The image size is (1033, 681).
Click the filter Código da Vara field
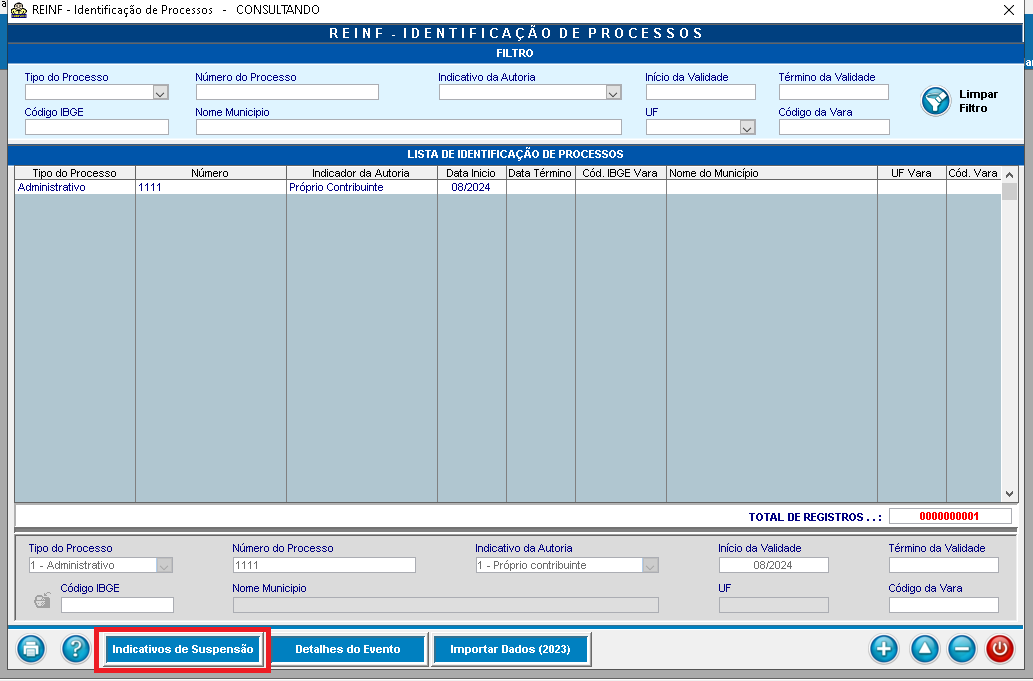click(834, 127)
